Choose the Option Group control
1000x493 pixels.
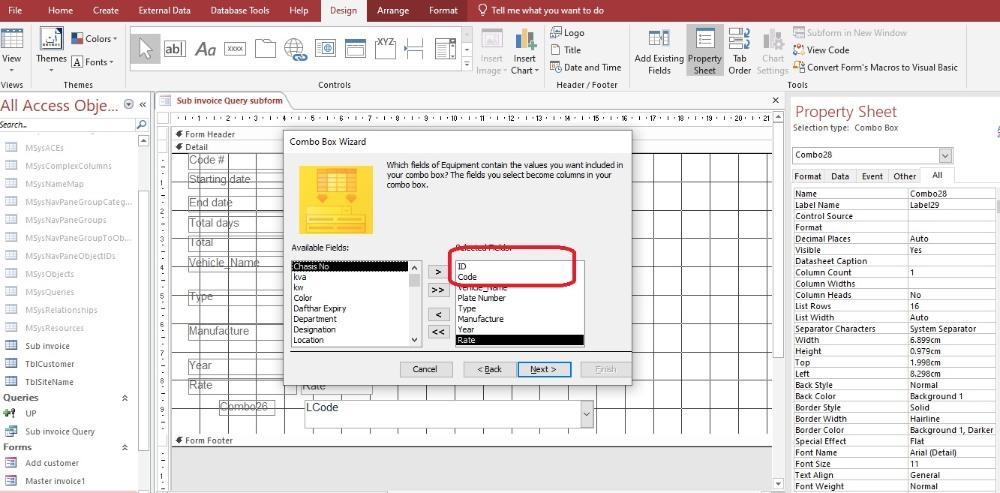tap(385, 48)
